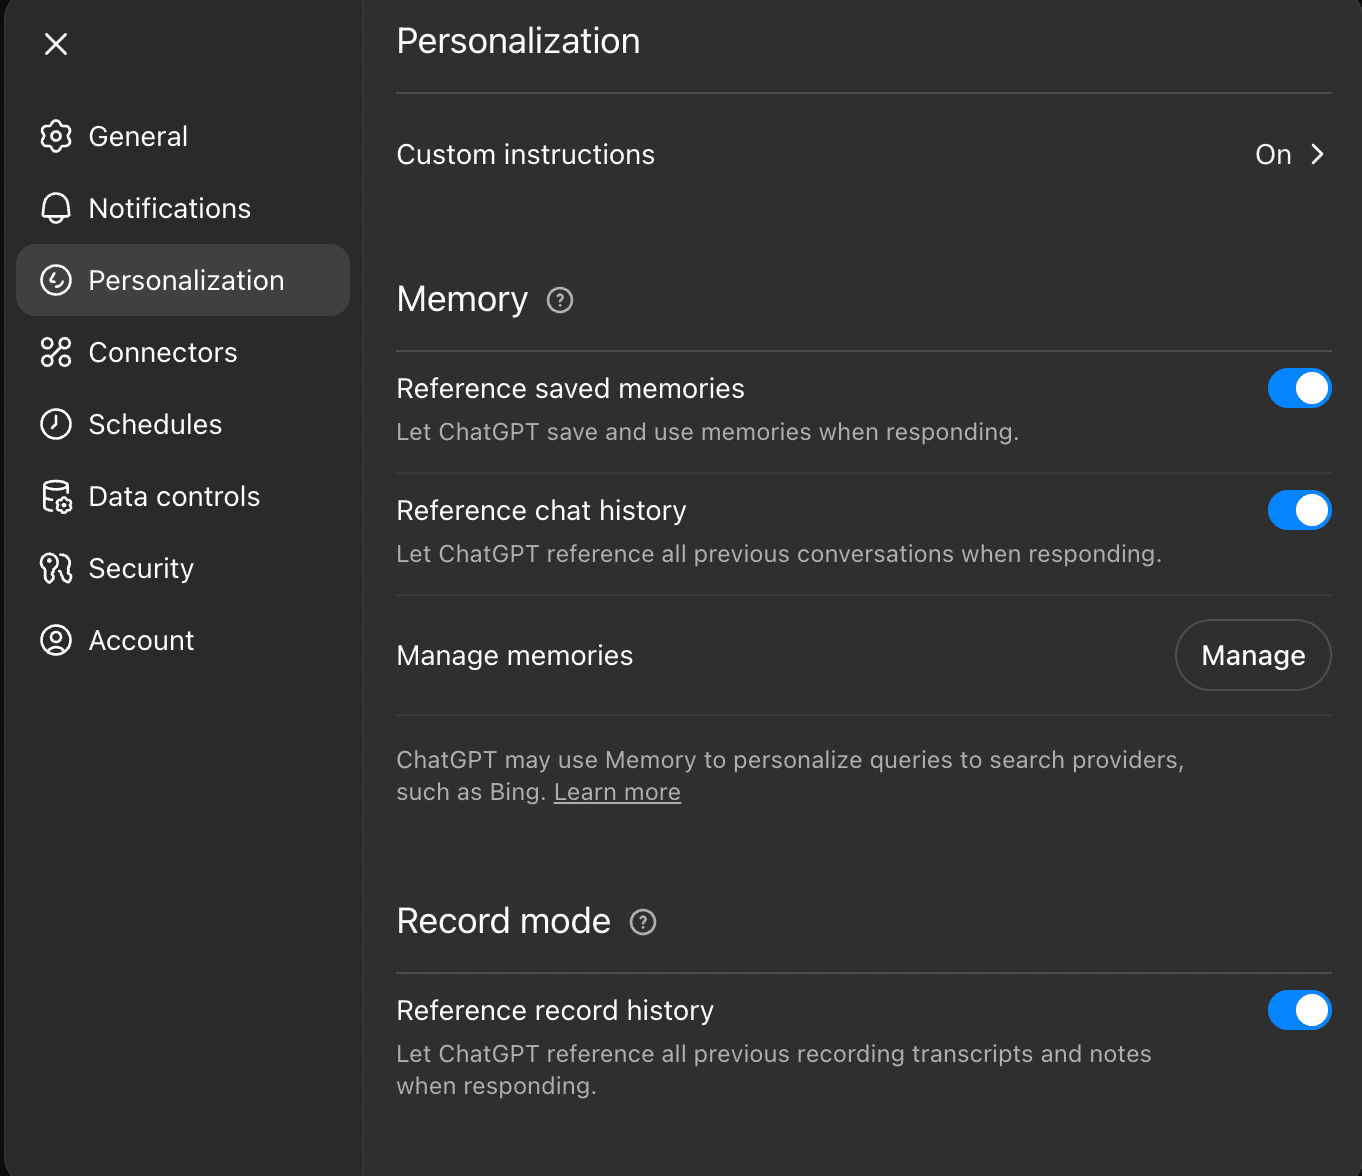Screen dimensions: 1362x1176
Task: Open the Custom instructions row
Action: point(525,154)
